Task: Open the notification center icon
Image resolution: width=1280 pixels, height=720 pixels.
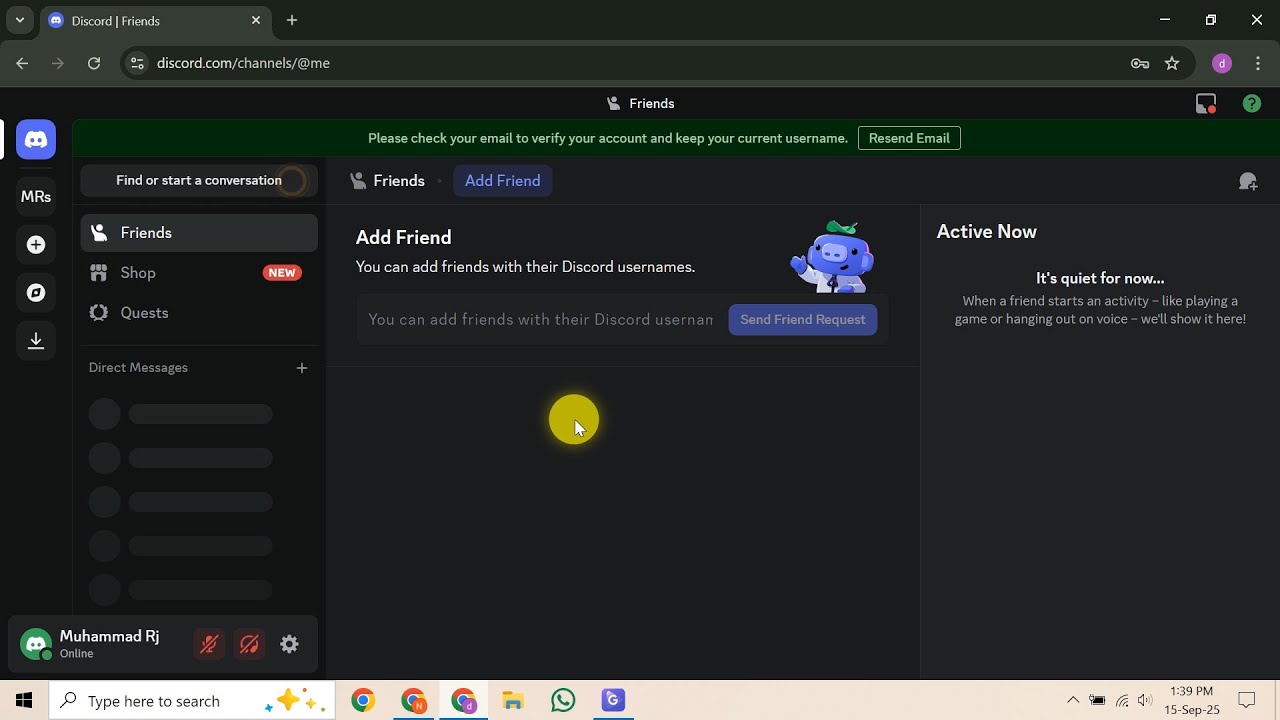Action: tap(1247, 701)
